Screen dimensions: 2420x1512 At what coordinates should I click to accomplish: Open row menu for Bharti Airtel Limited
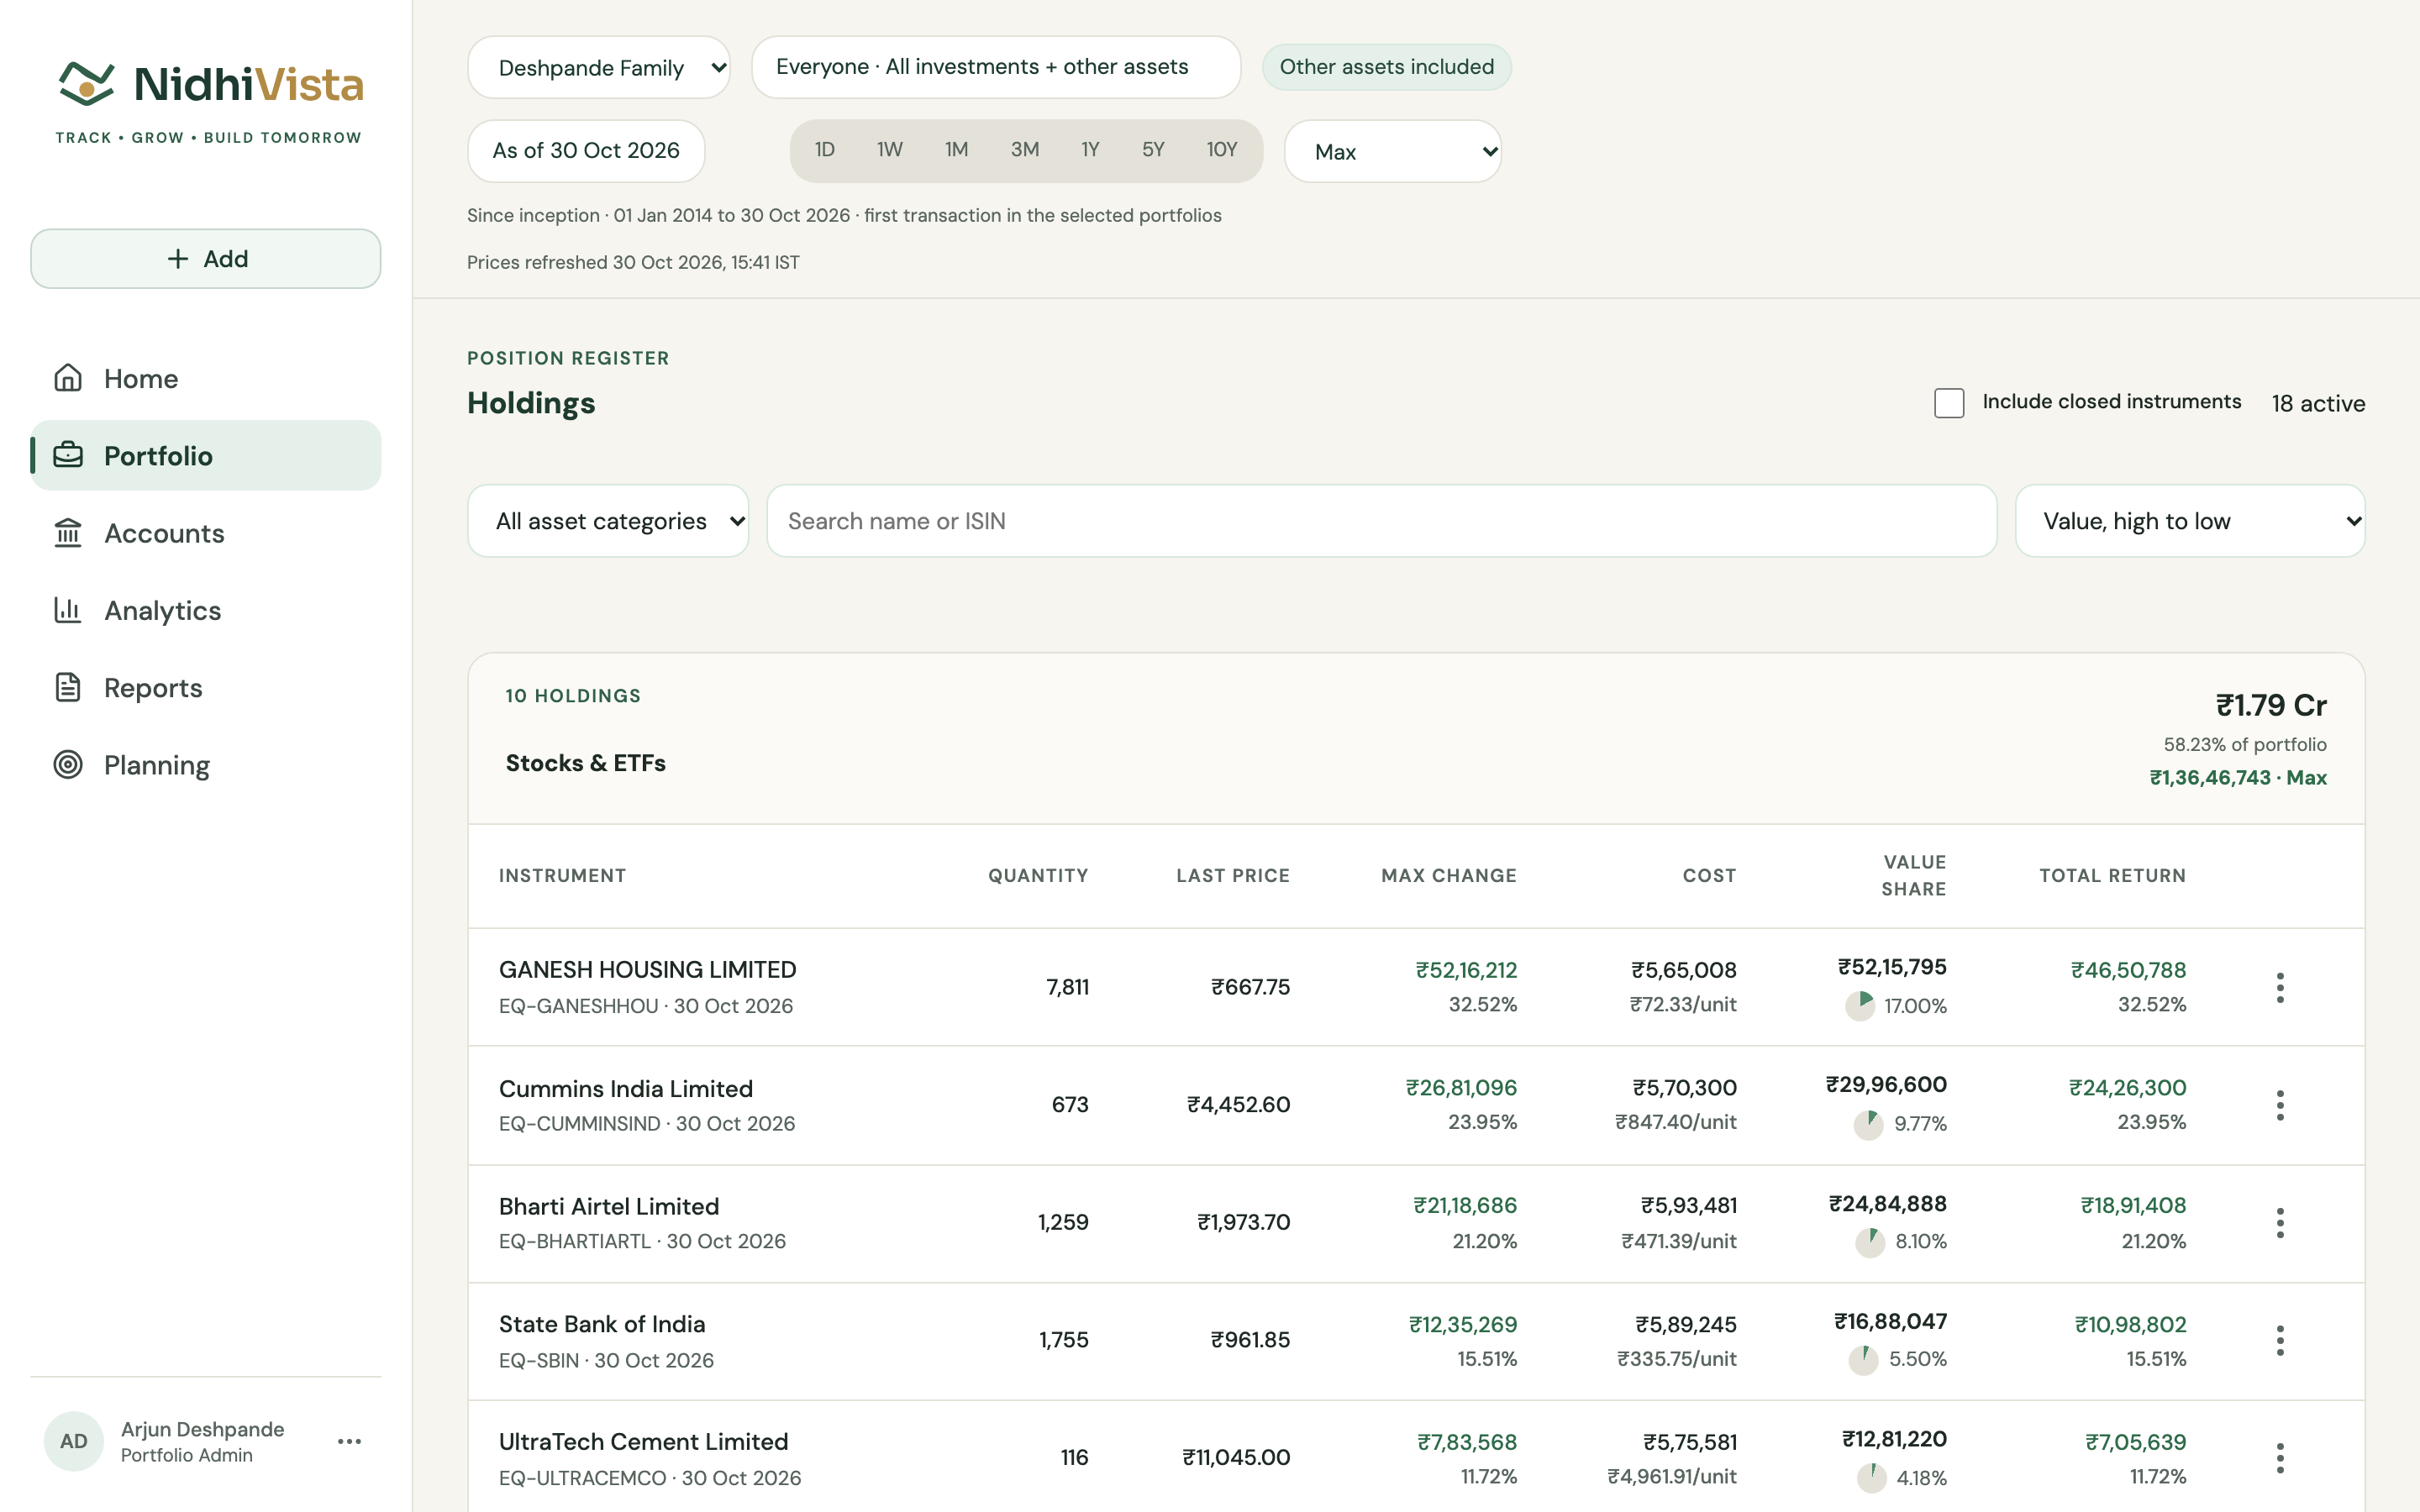pos(2280,1223)
